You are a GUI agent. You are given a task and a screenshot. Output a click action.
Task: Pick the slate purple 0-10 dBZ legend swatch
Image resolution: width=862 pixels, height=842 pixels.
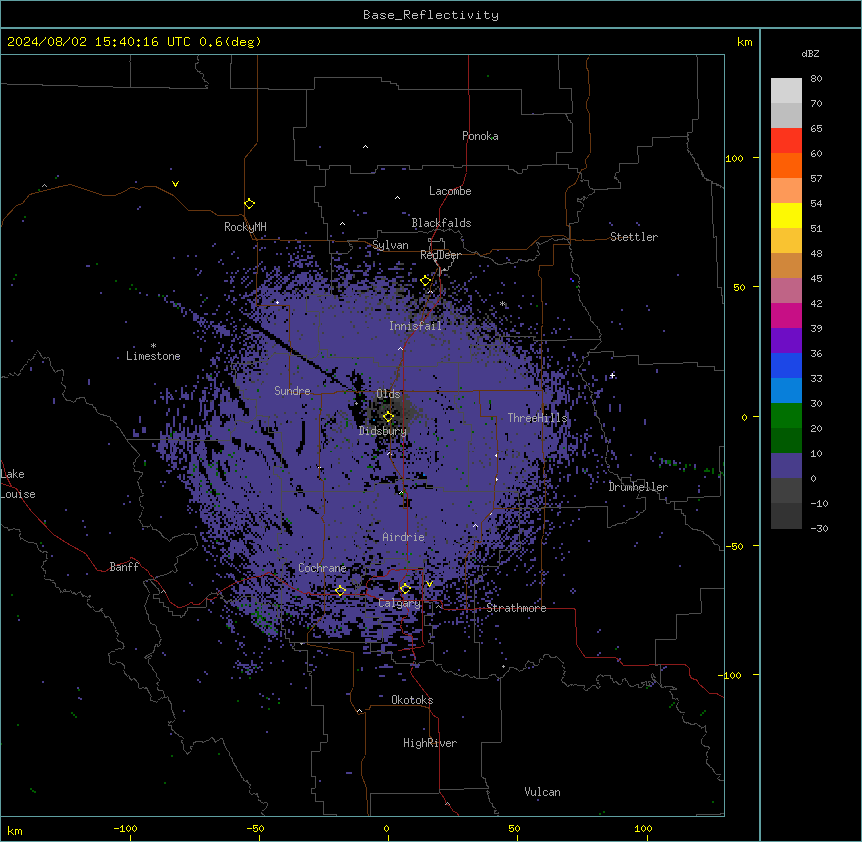tap(786, 466)
